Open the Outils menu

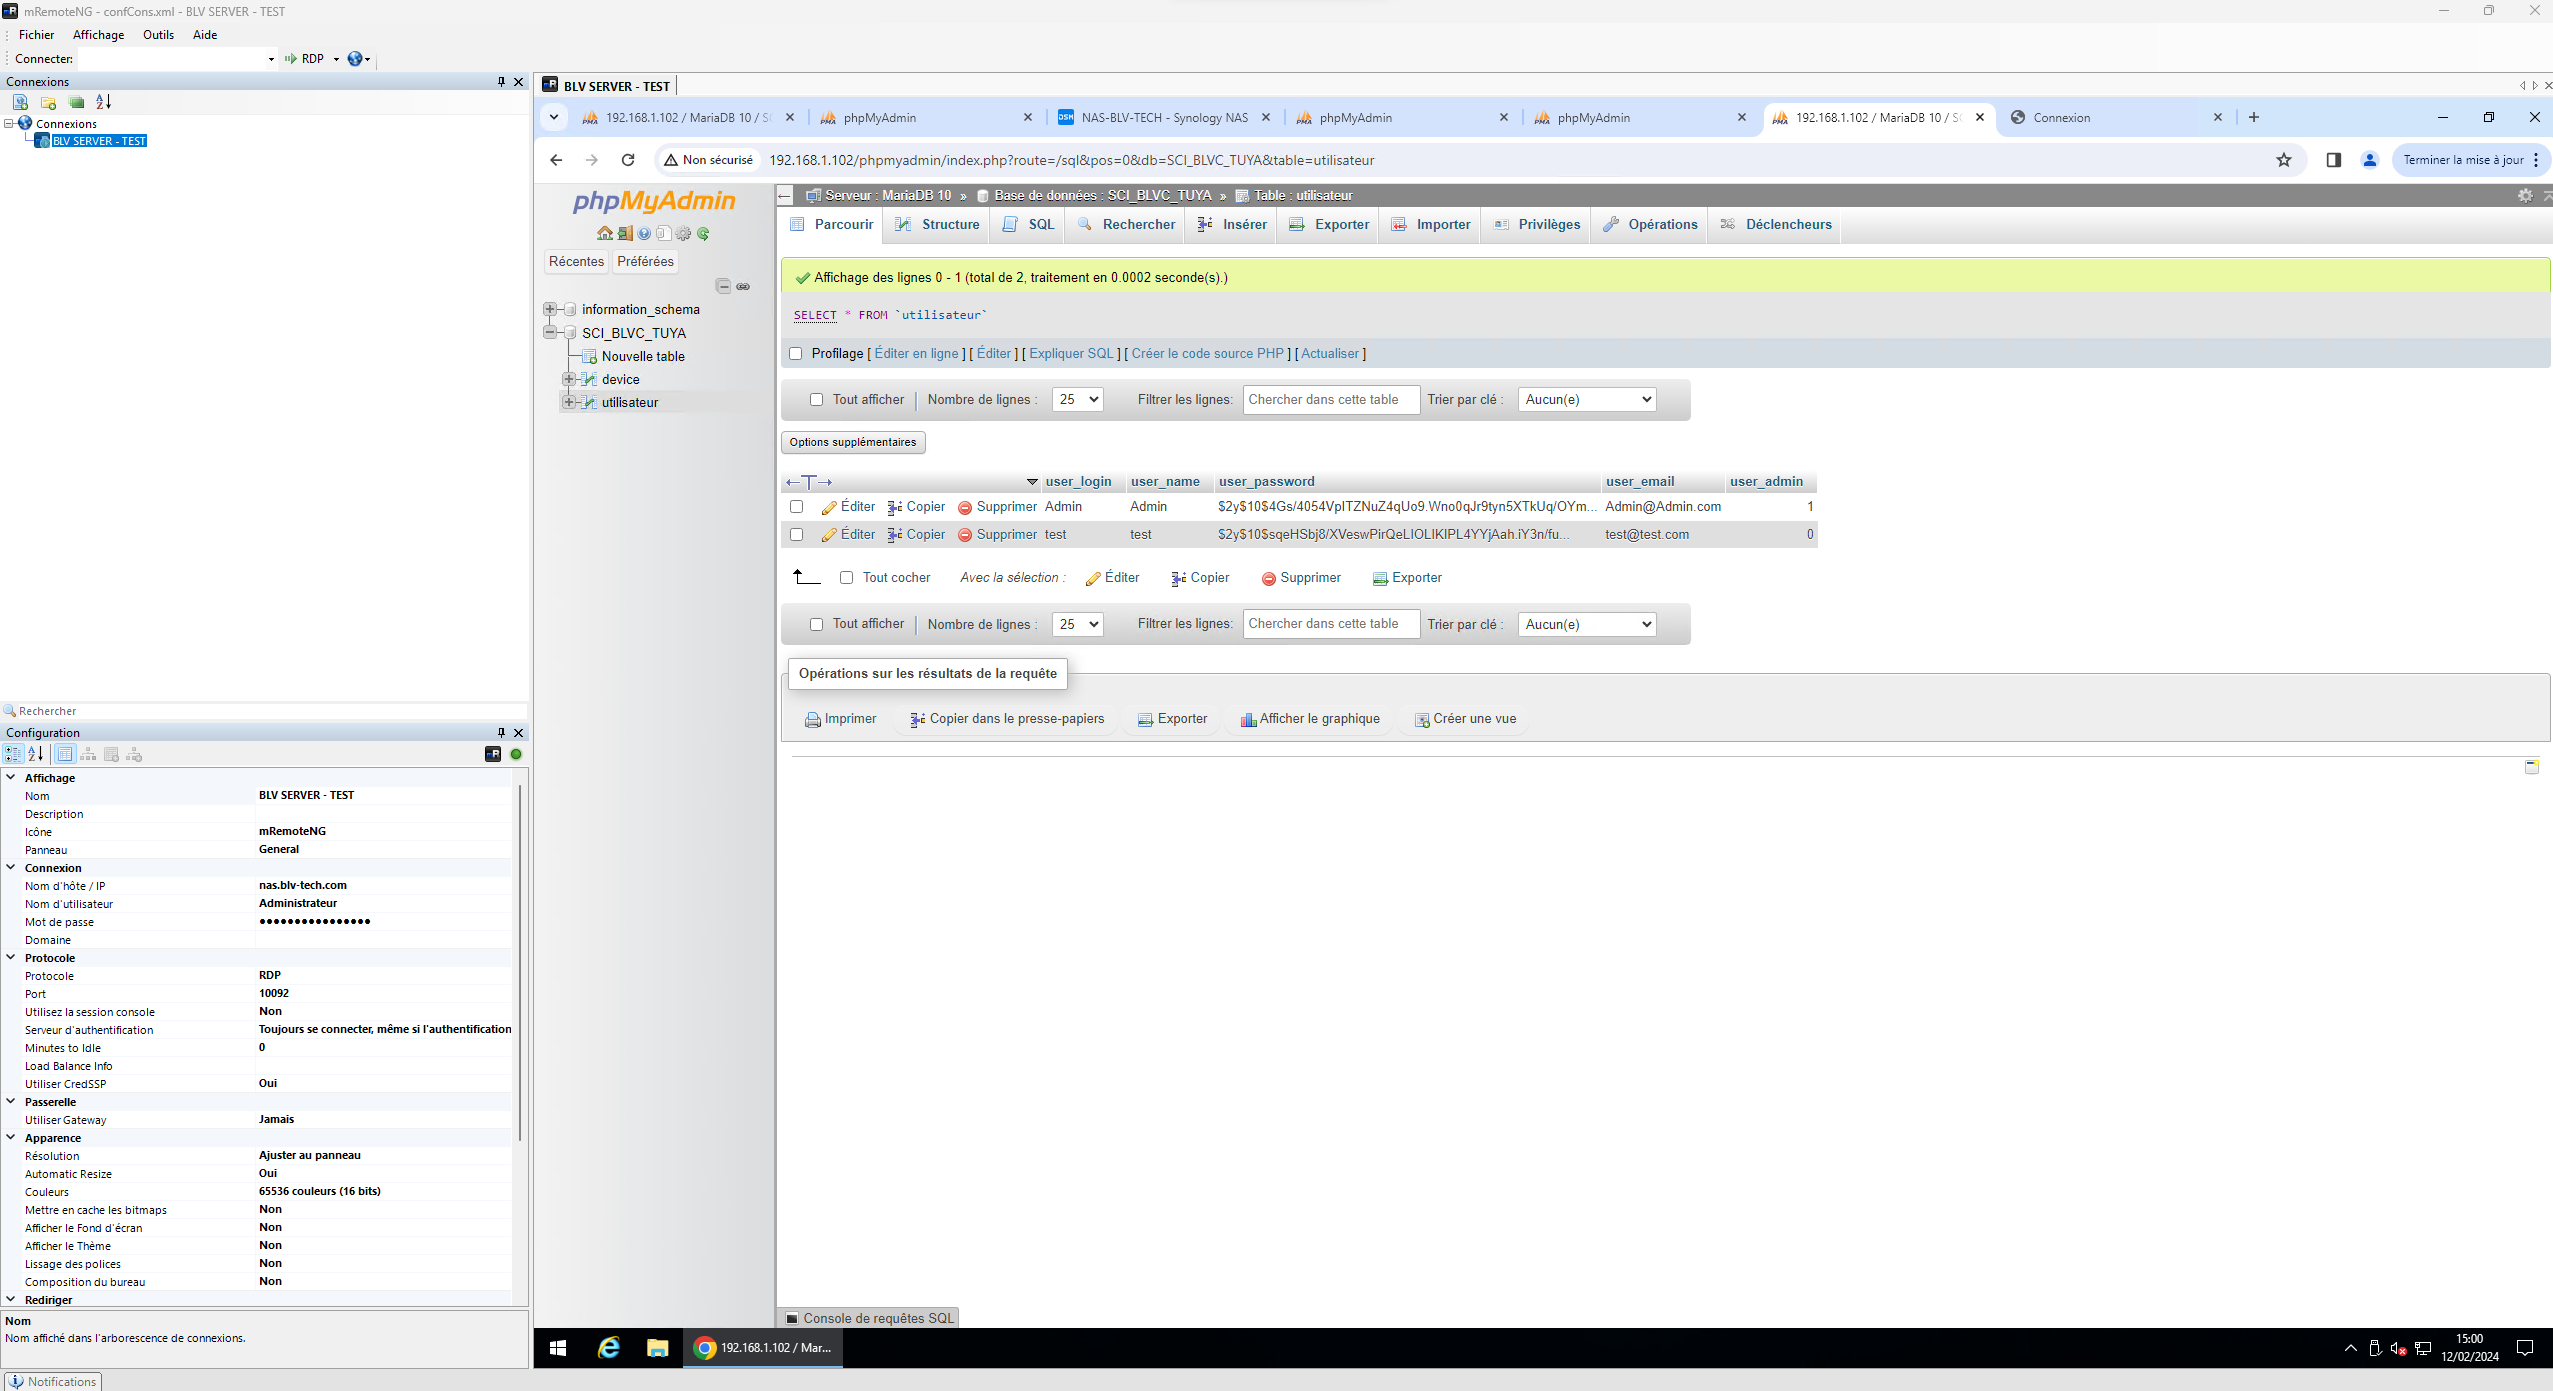pos(158,35)
